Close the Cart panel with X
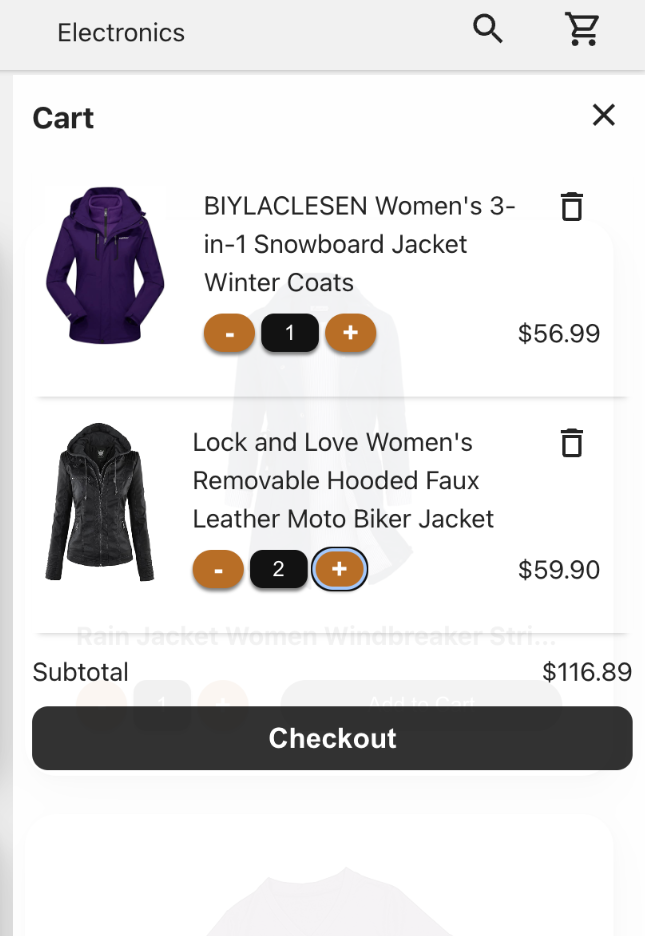Screen dimensions: 645x936 pos(604,115)
